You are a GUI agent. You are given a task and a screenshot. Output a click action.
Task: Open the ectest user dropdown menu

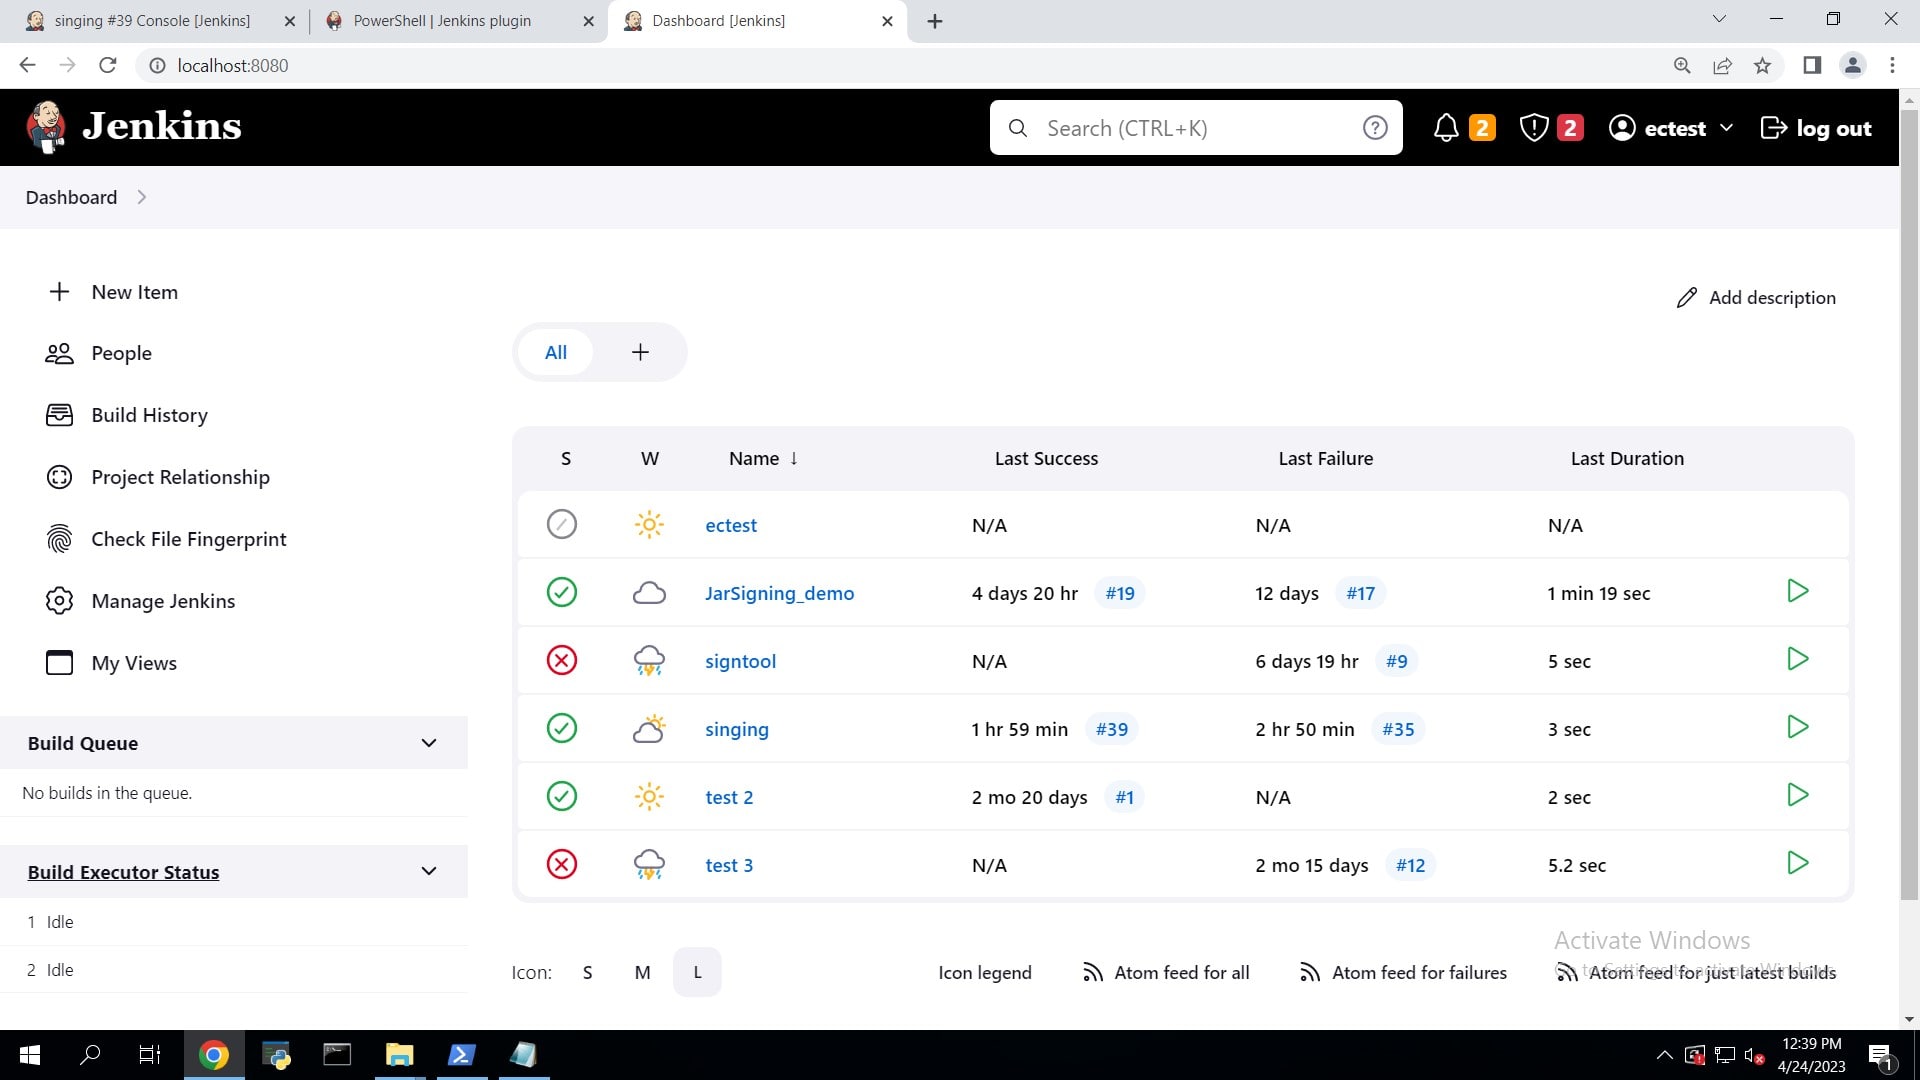(1726, 128)
